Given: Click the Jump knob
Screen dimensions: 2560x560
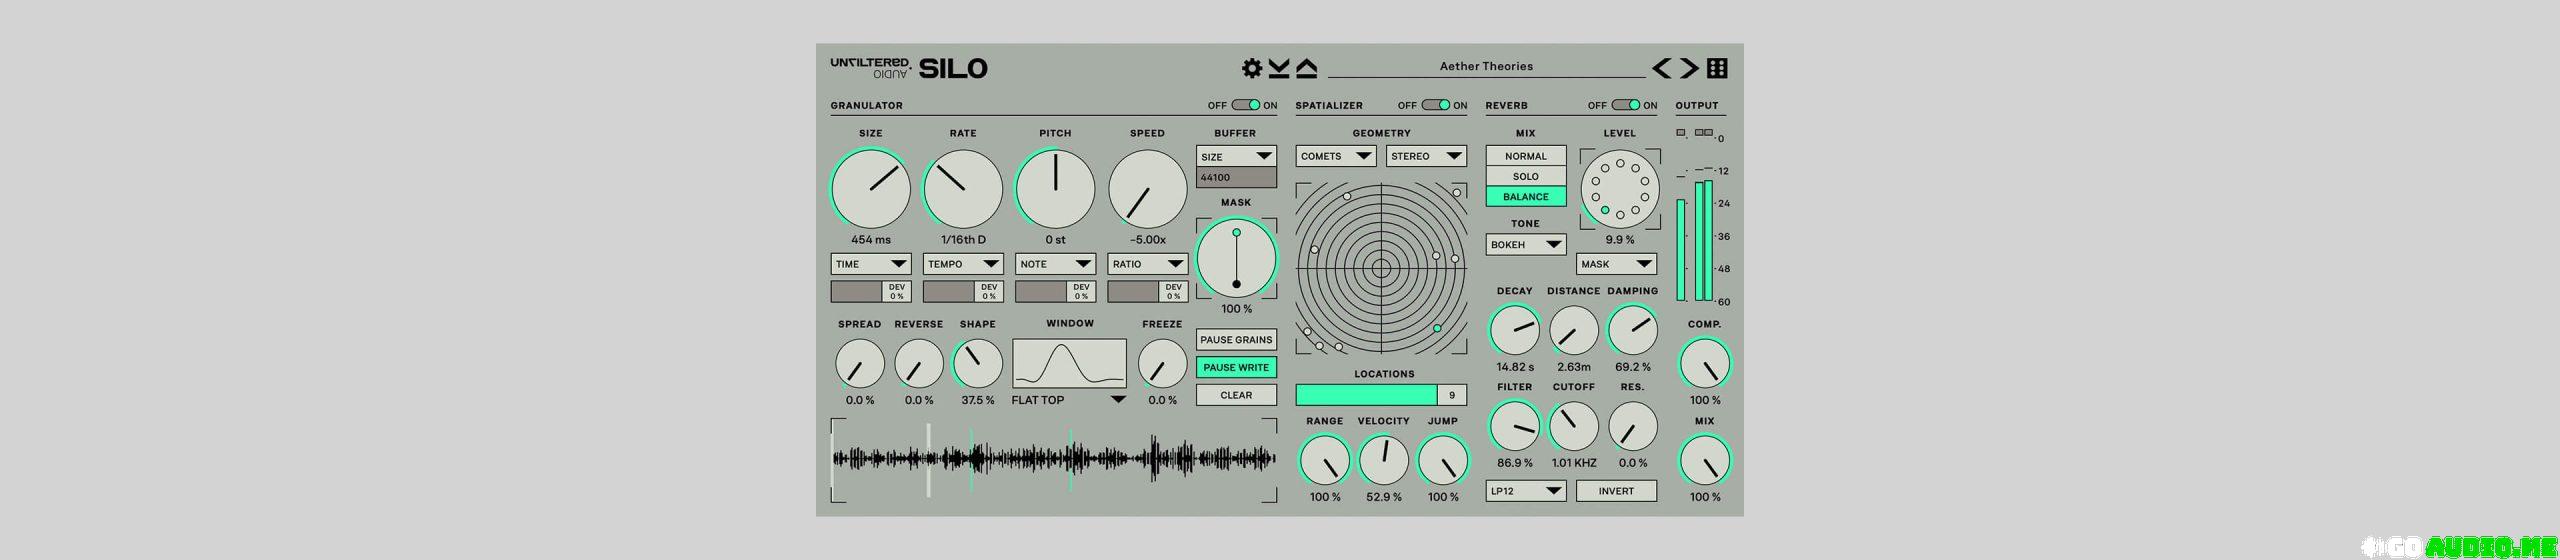Looking at the screenshot, I should (x=1443, y=460).
